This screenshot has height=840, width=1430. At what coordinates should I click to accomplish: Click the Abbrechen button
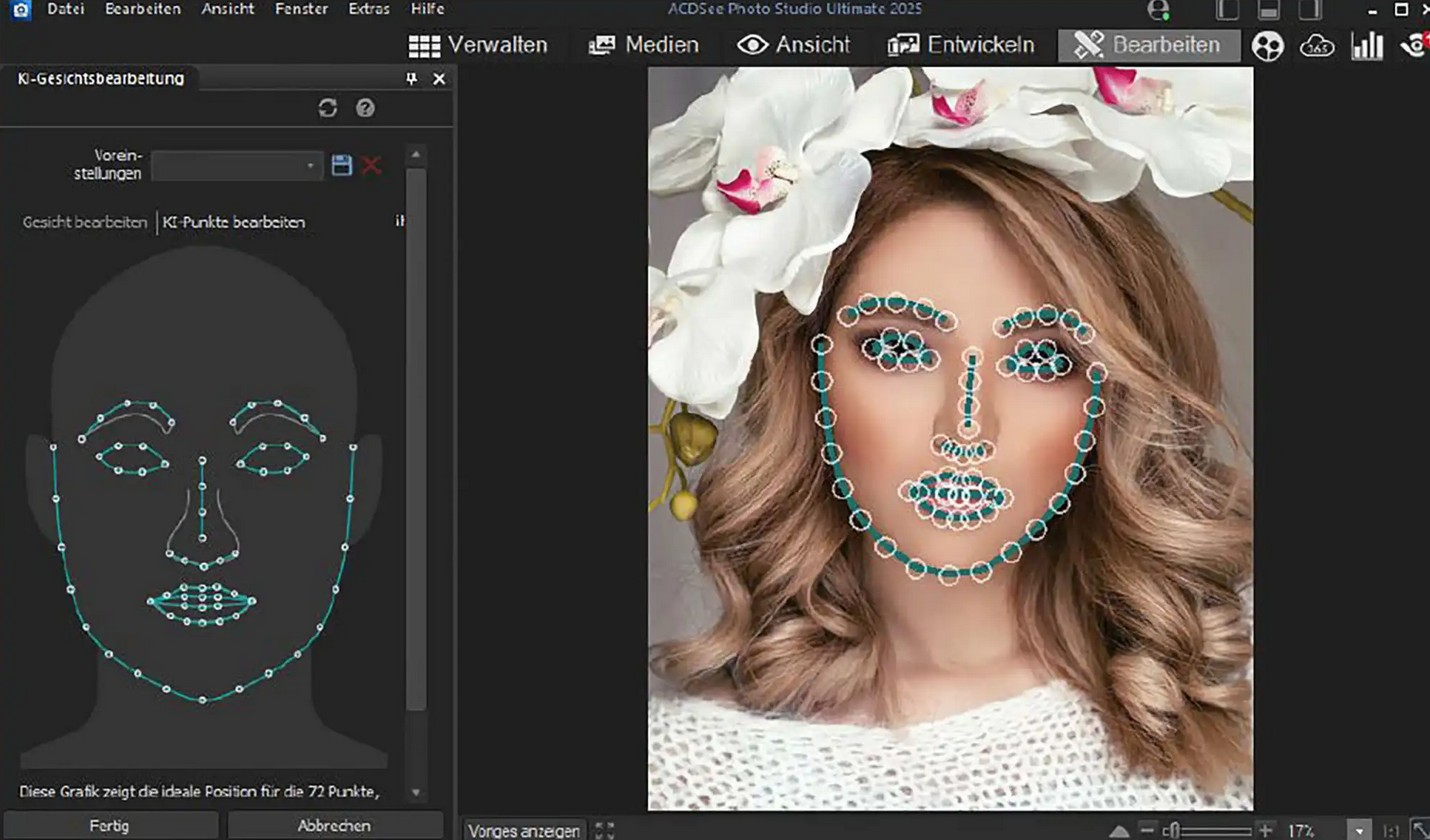334,826
